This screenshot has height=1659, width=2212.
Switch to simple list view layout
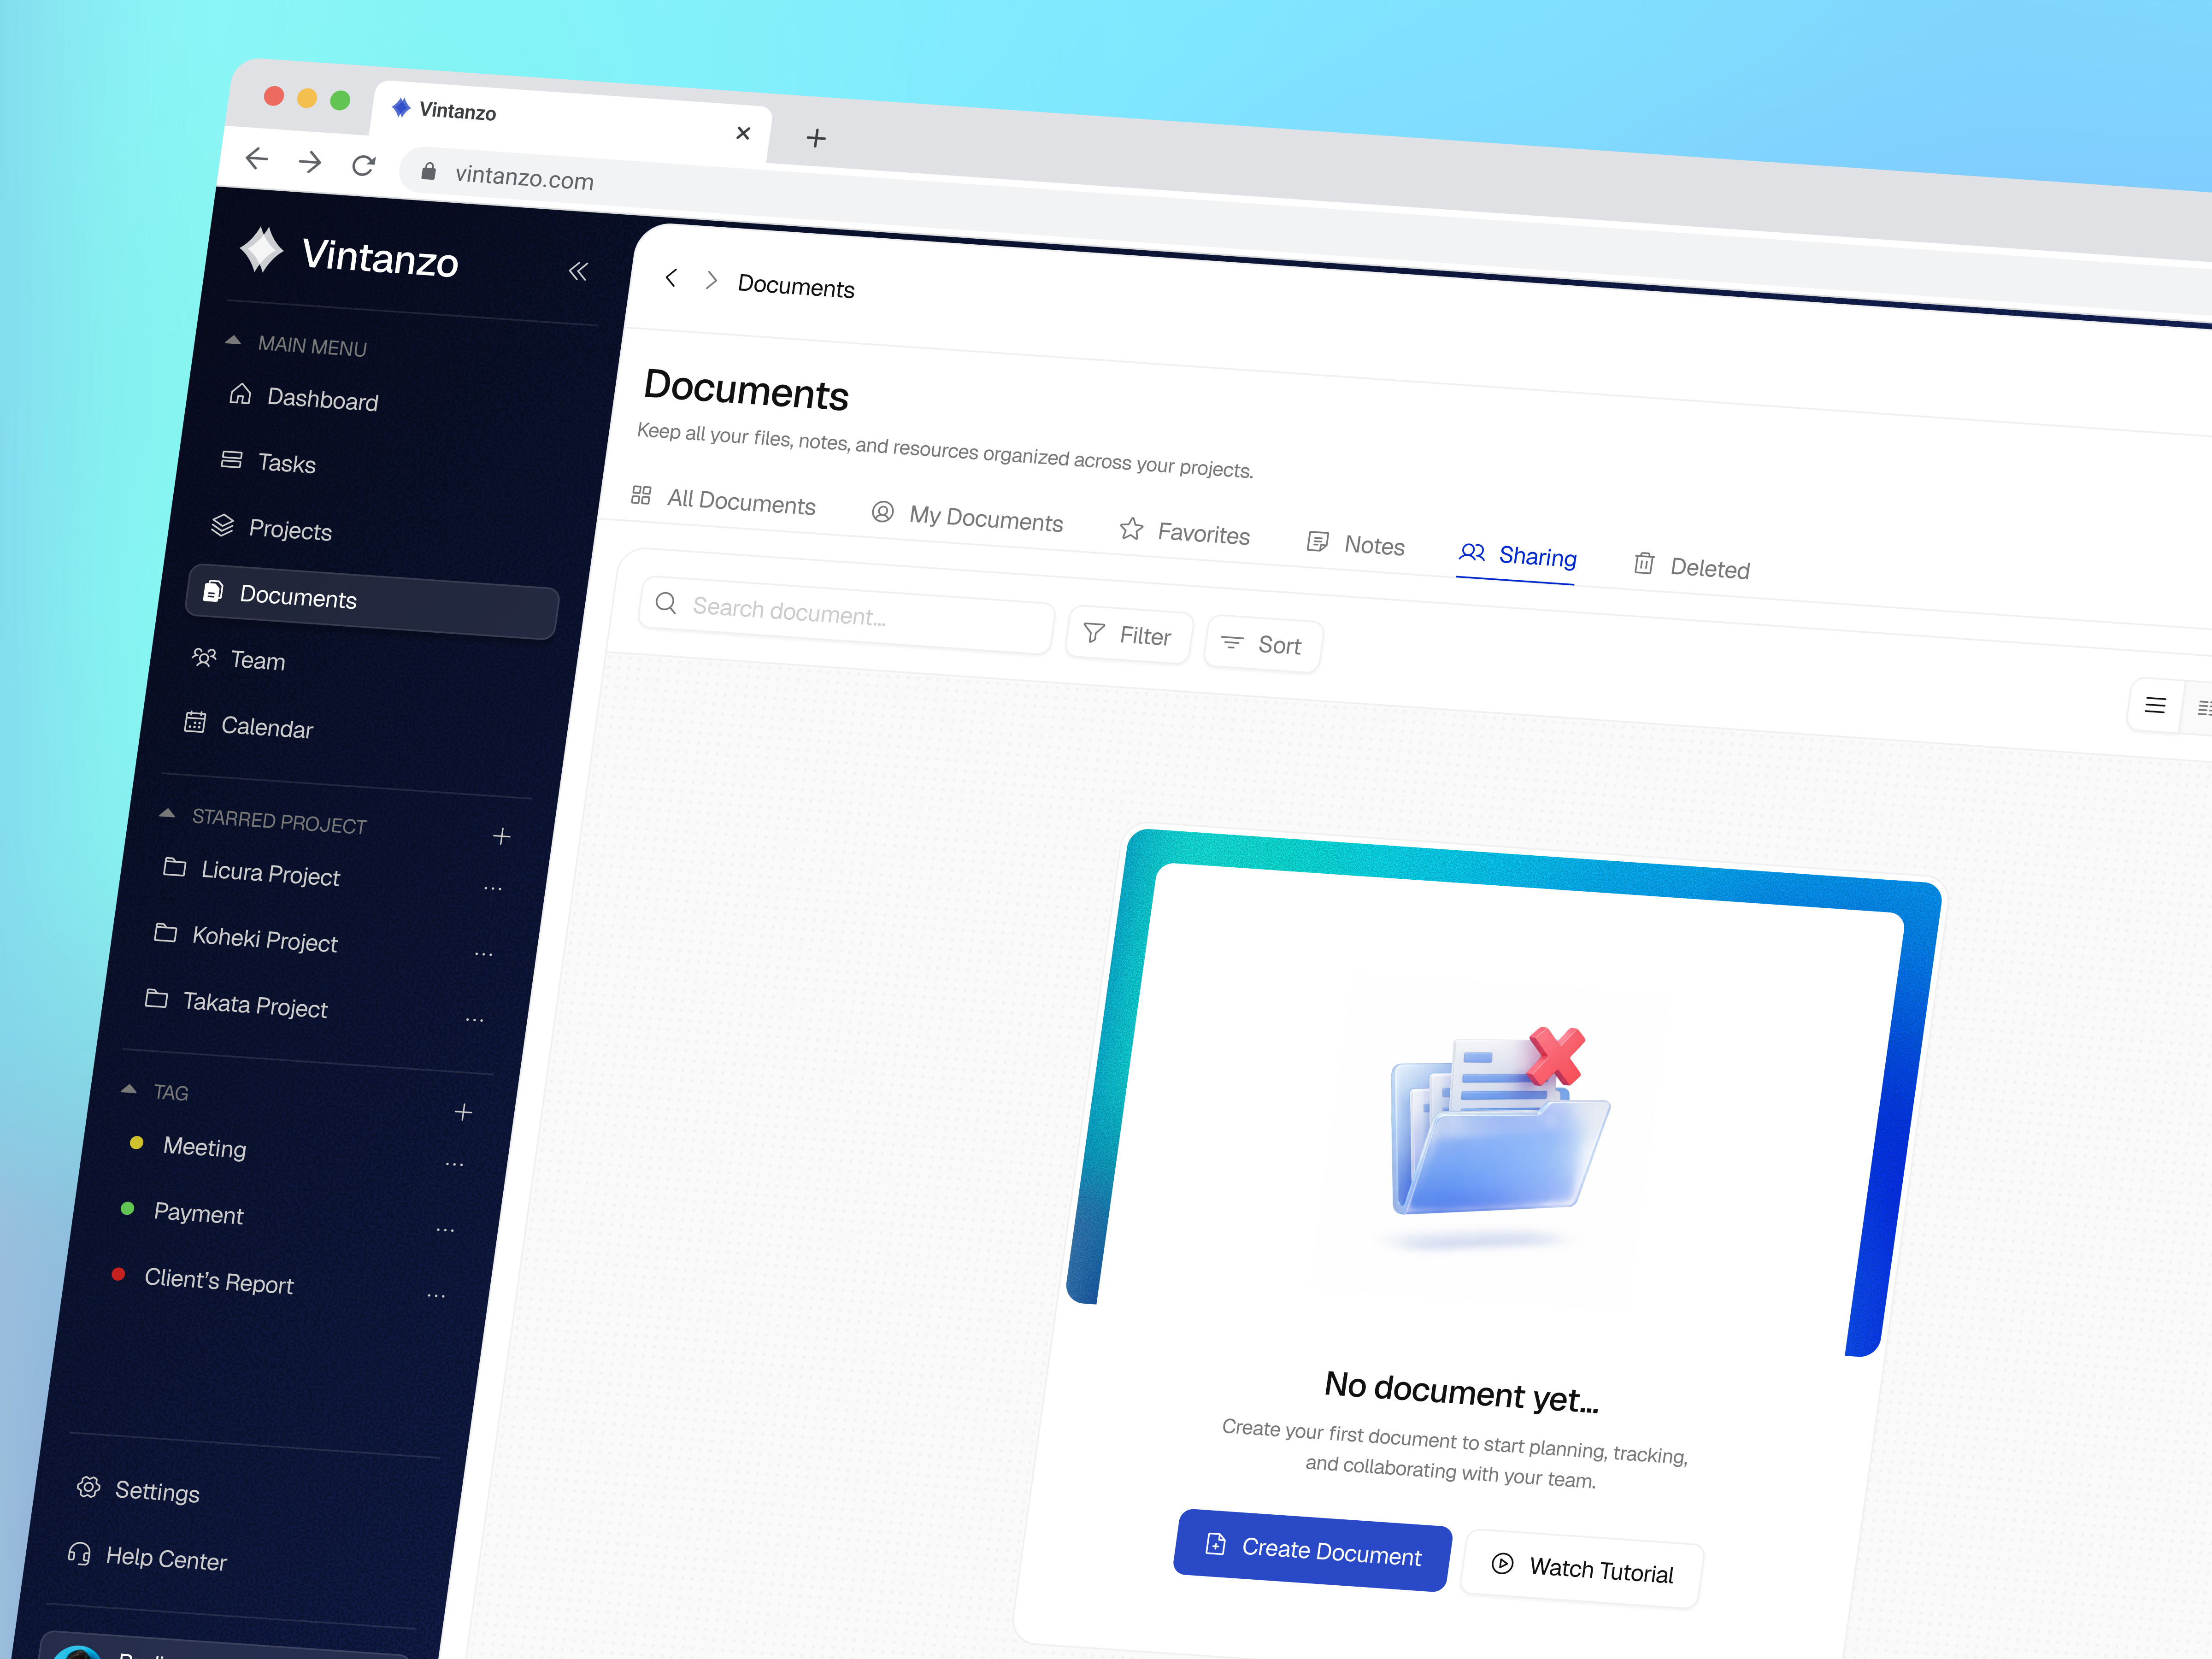tap(2156, 705)
